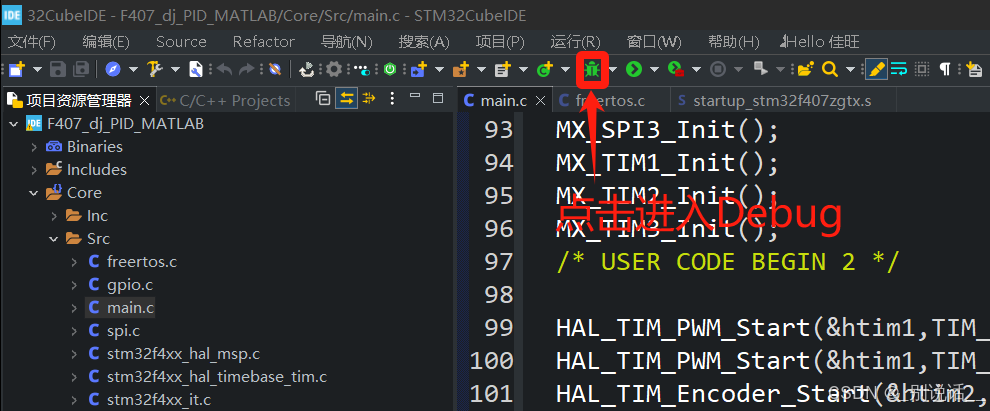Select spi.c in the project tree

click(x=123, y=331)
